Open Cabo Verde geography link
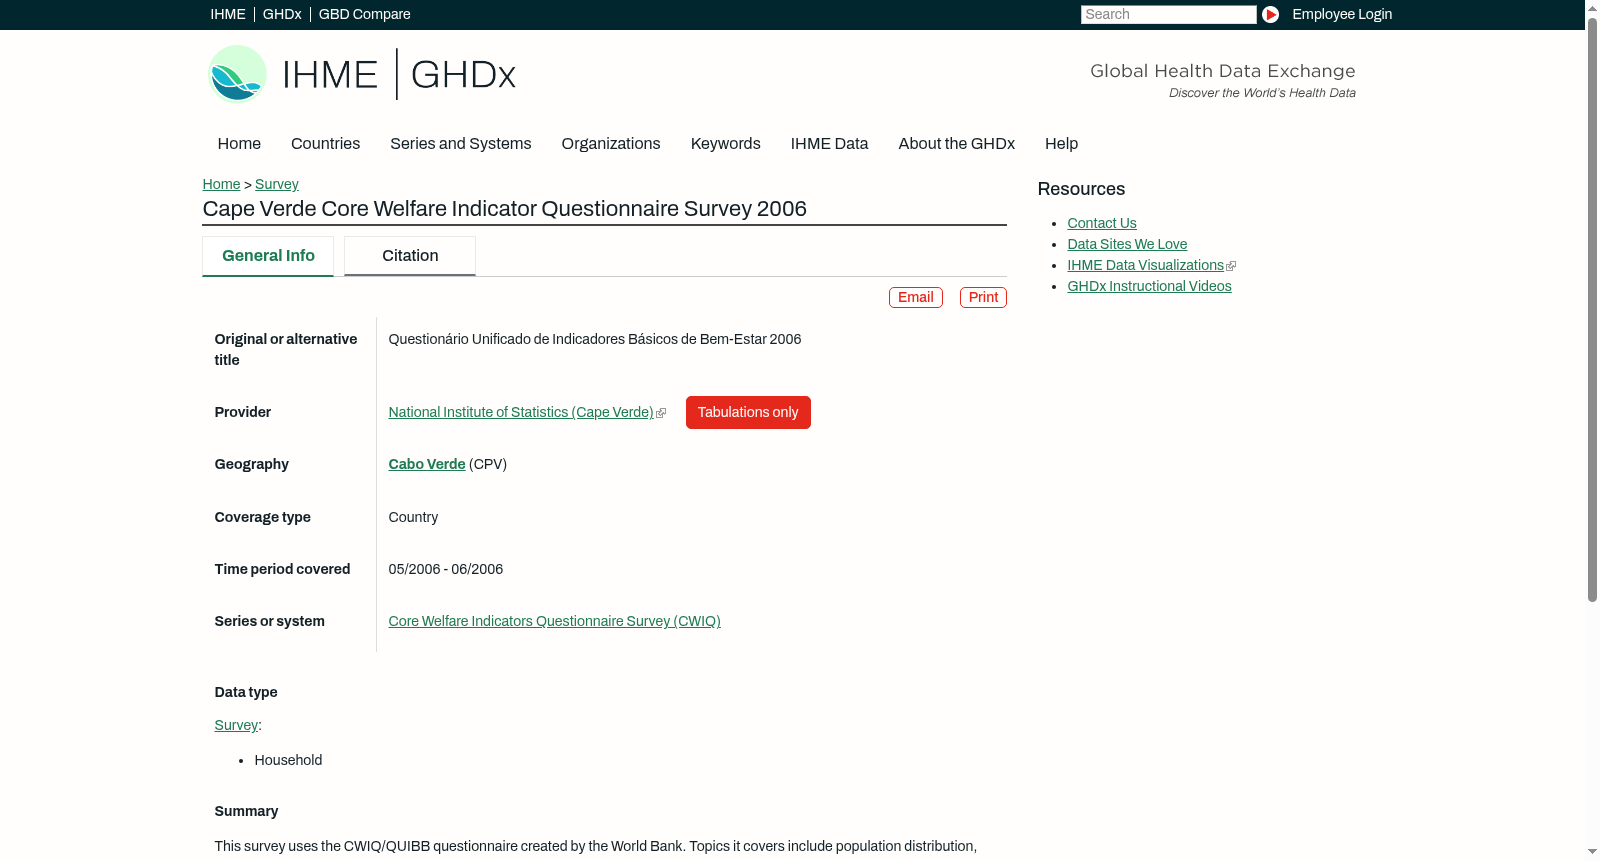 point(427,464)
